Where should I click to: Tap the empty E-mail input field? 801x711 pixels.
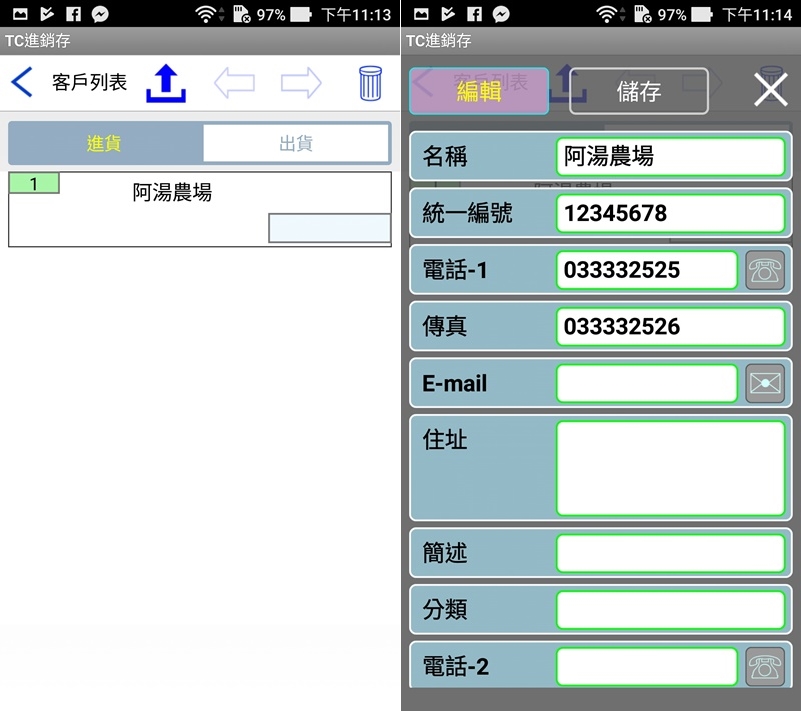(x=647, y=383)
